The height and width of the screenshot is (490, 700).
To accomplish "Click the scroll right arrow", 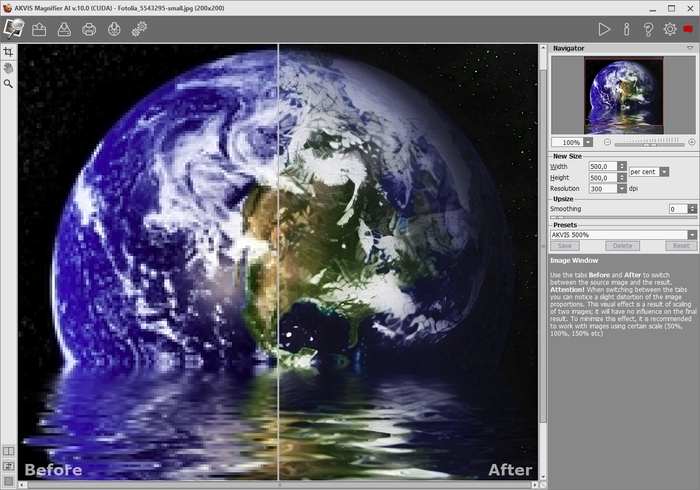I will pos(535,485).
